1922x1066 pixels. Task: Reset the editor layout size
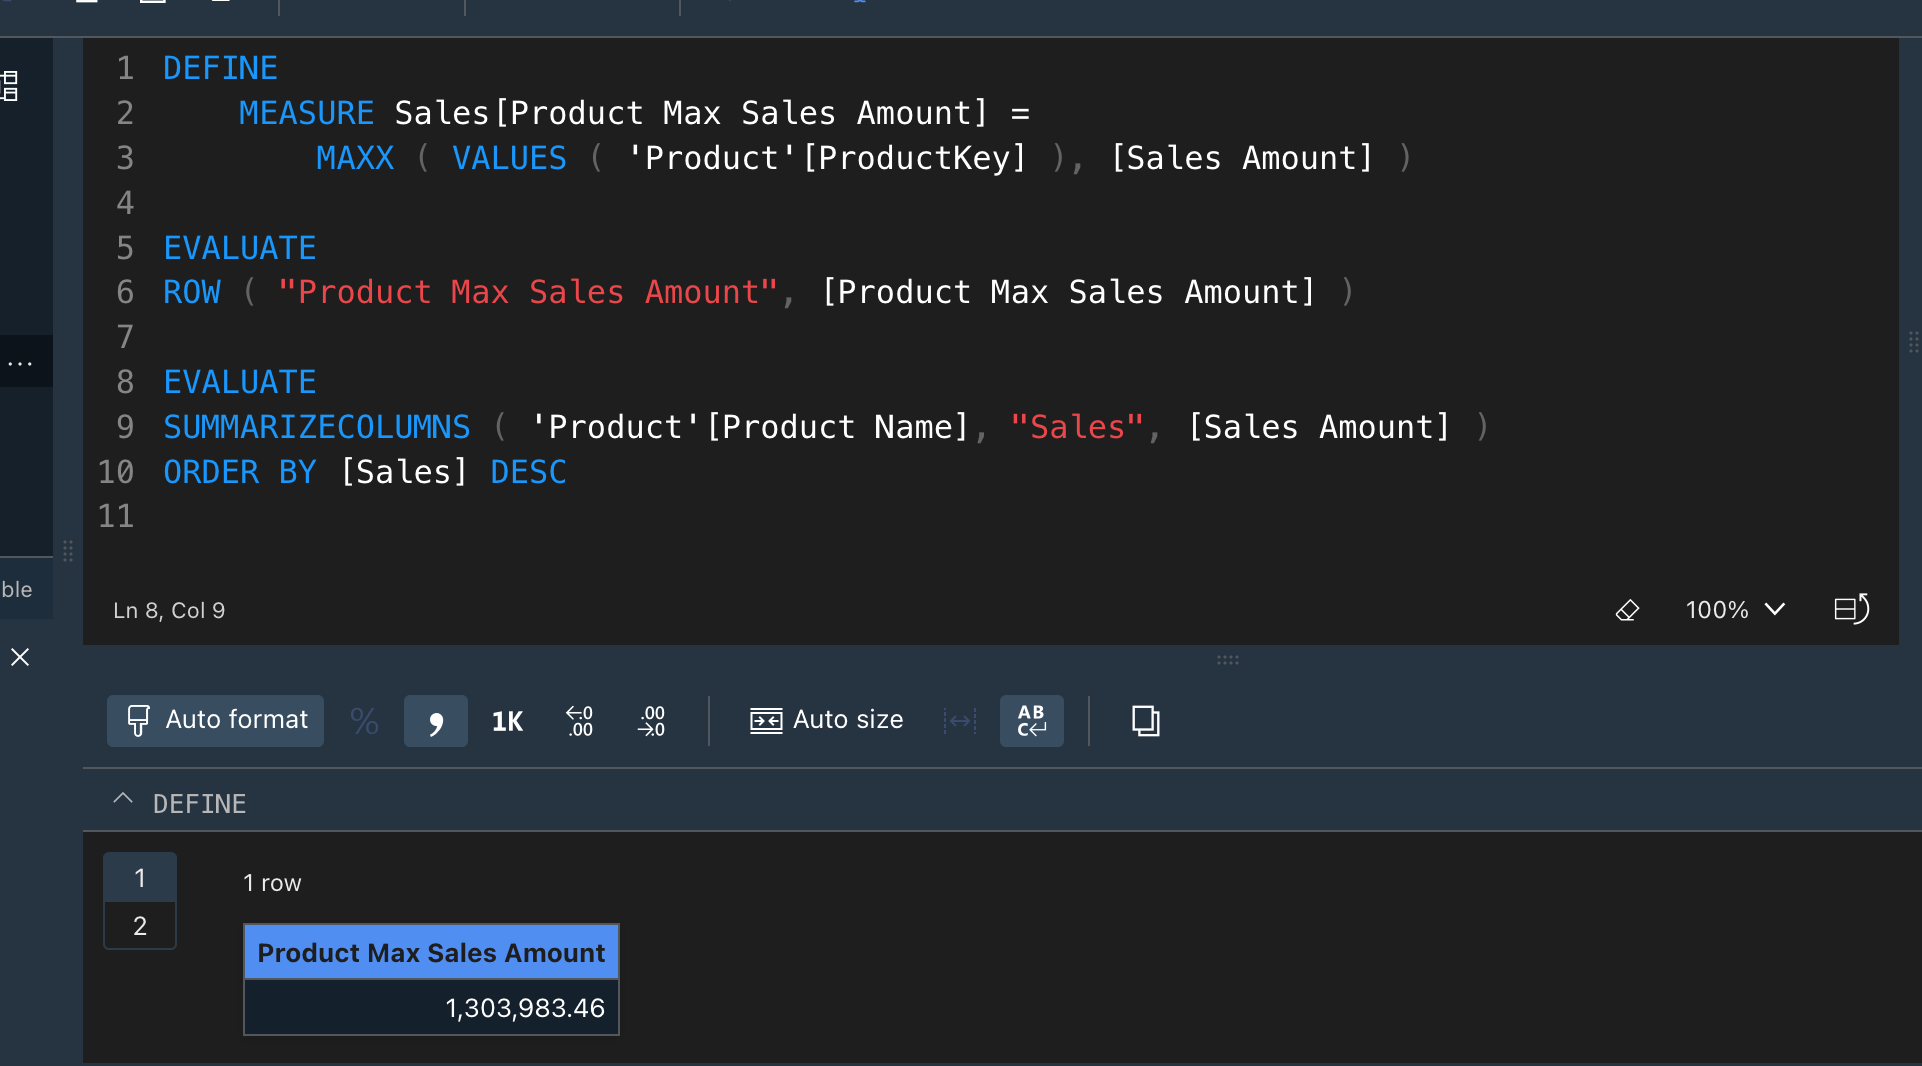click(1851, 610)
